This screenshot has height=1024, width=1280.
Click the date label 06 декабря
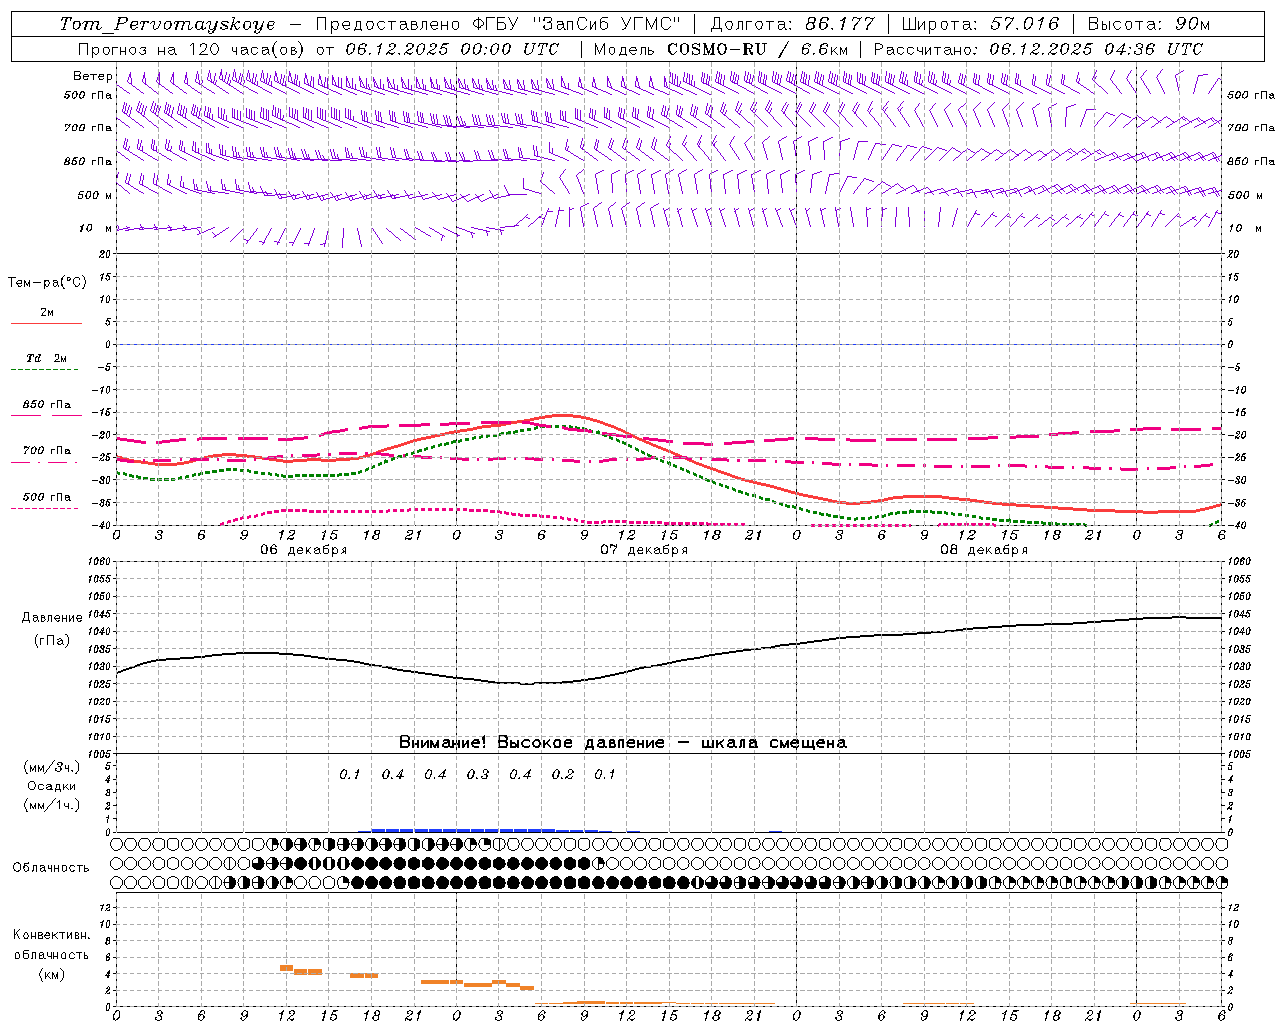click(x=303, y=550)
